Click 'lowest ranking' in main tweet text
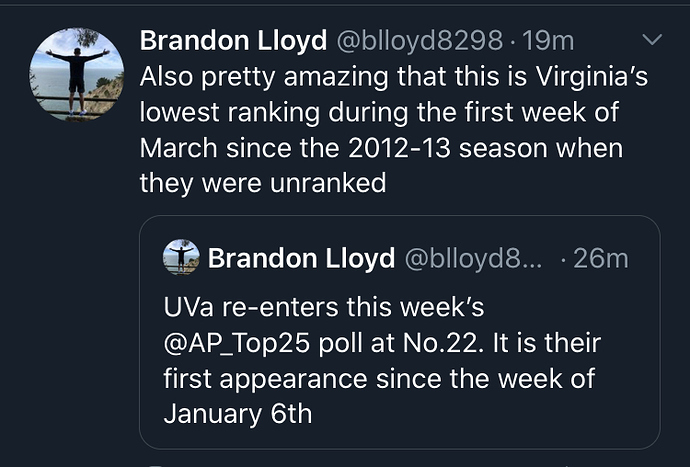The width and height of the screenshot is (690, 467). [230, 112]
